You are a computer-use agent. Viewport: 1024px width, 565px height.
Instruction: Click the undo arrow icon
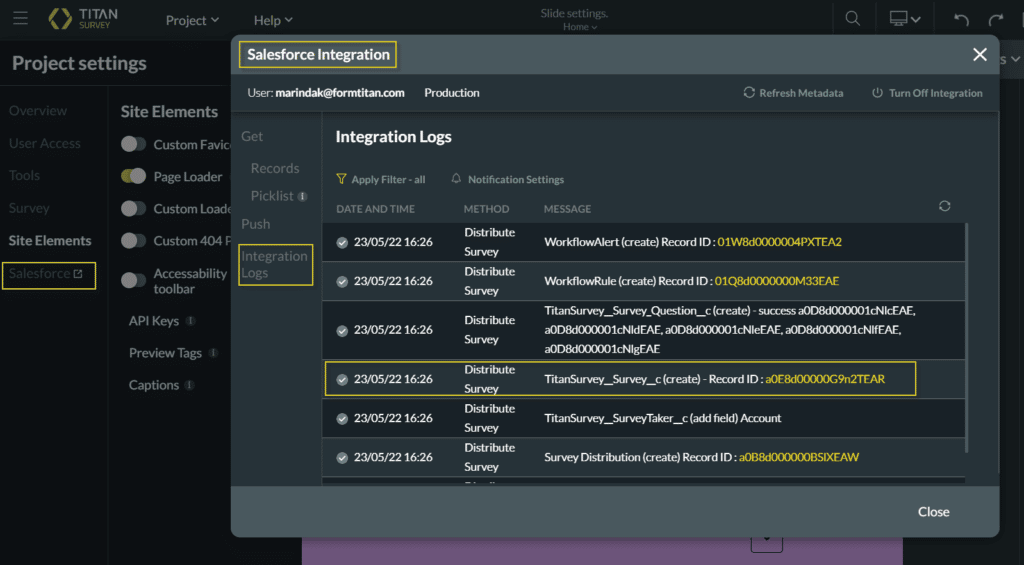961,20
